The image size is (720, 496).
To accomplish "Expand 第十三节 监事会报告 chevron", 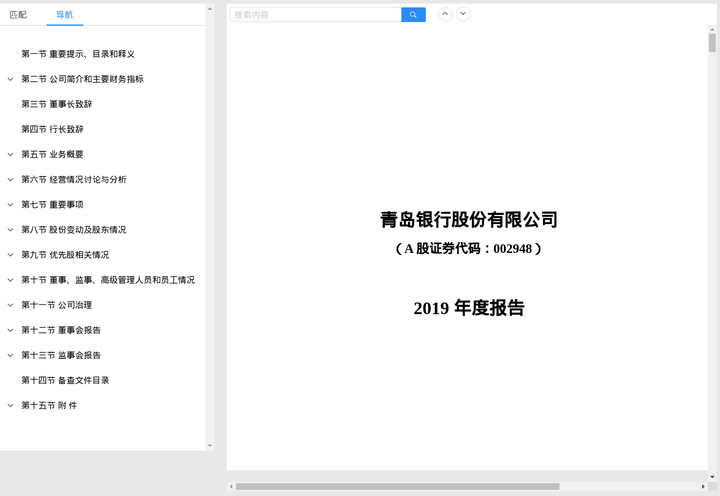I will [x=10, y=355].
